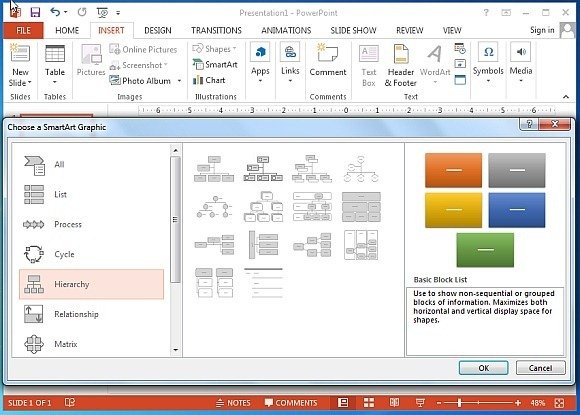Start Slide Show from status bar icon
The image size is (580, 415).
click(x=420, y=403)
